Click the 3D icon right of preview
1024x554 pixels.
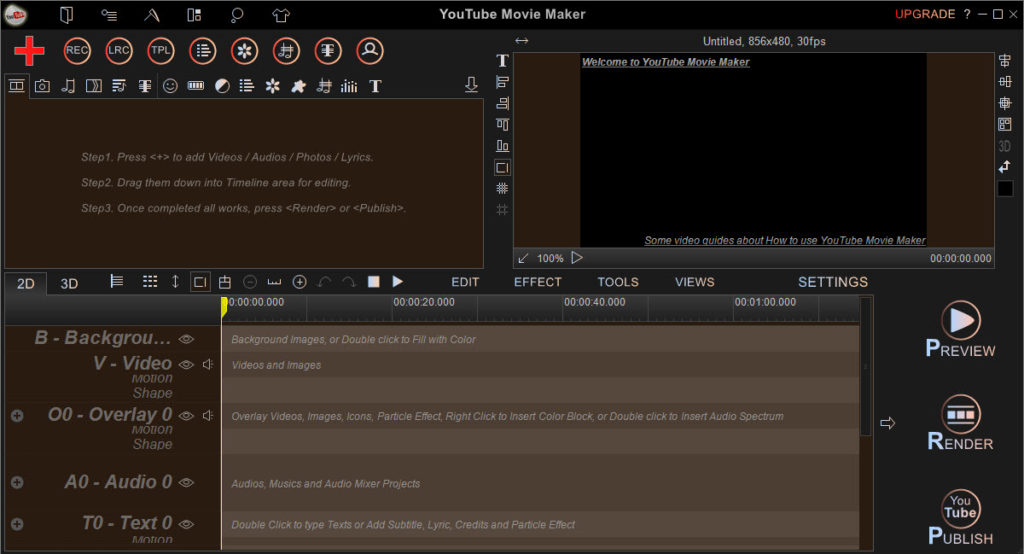coord(1004,146)
